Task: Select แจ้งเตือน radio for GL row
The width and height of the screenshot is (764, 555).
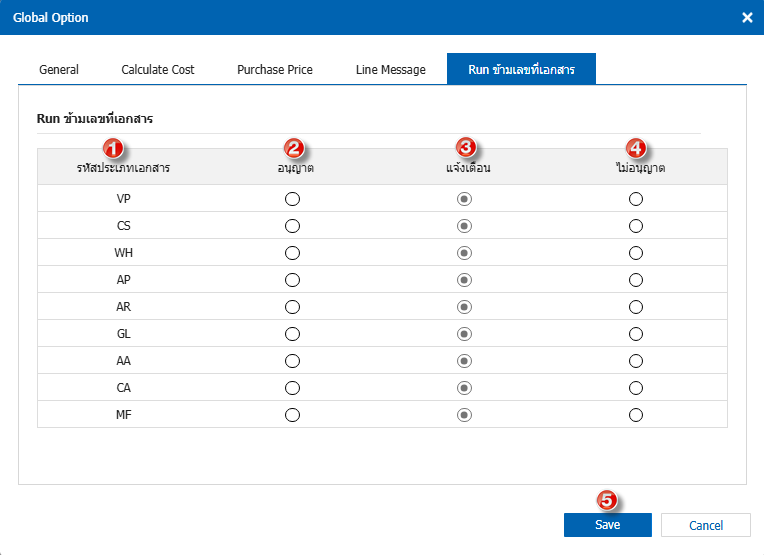Action: tap(464, 334)
